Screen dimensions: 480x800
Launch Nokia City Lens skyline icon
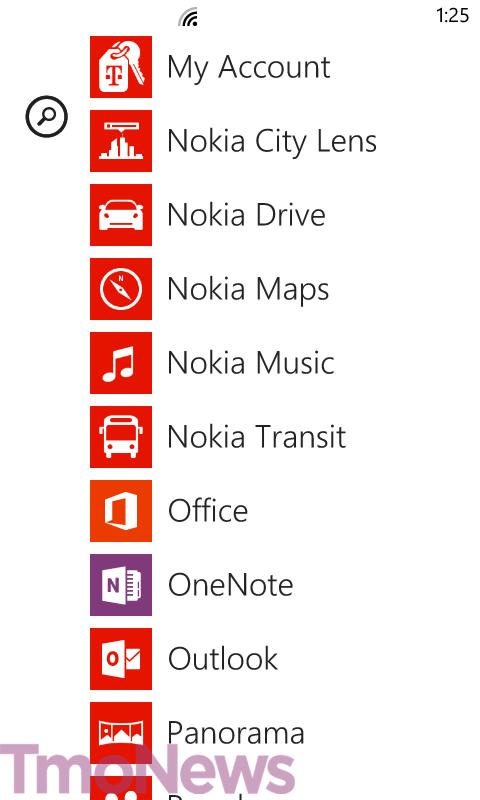[x=121, y=141]
